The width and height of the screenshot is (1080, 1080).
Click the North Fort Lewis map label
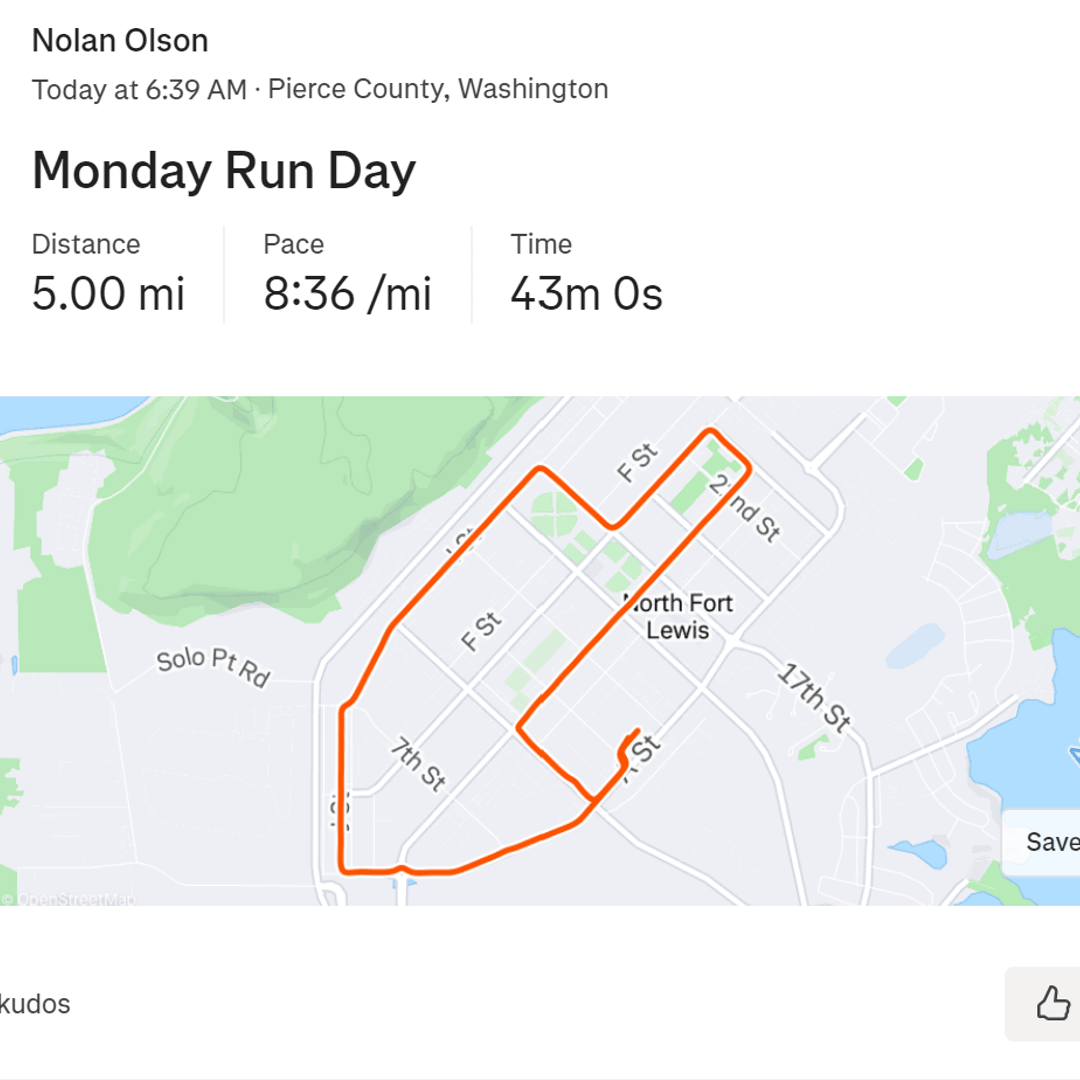coord(678,616)
